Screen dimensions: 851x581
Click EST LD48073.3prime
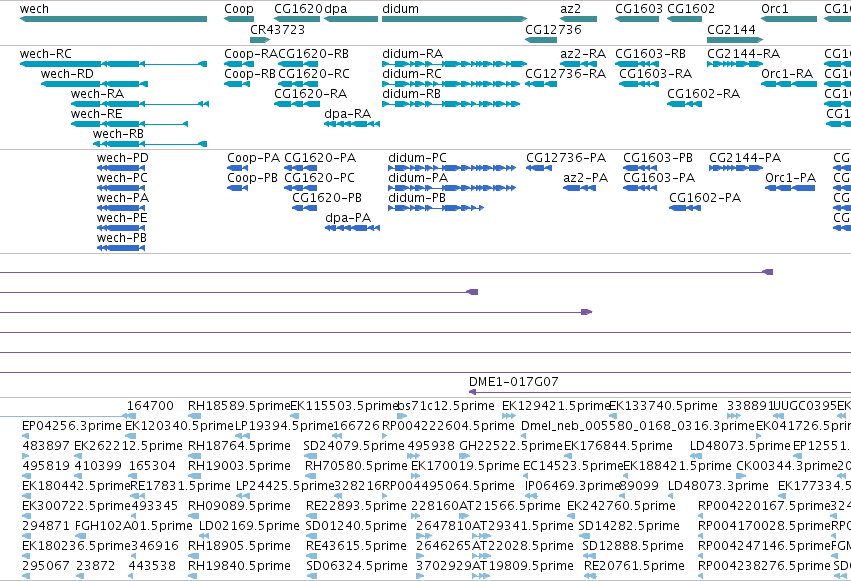718,486
